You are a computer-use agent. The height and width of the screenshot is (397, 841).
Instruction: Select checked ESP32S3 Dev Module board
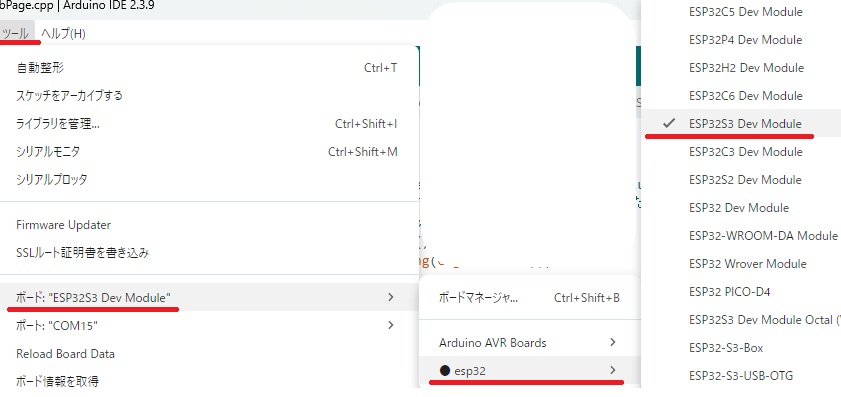(741, 123)
